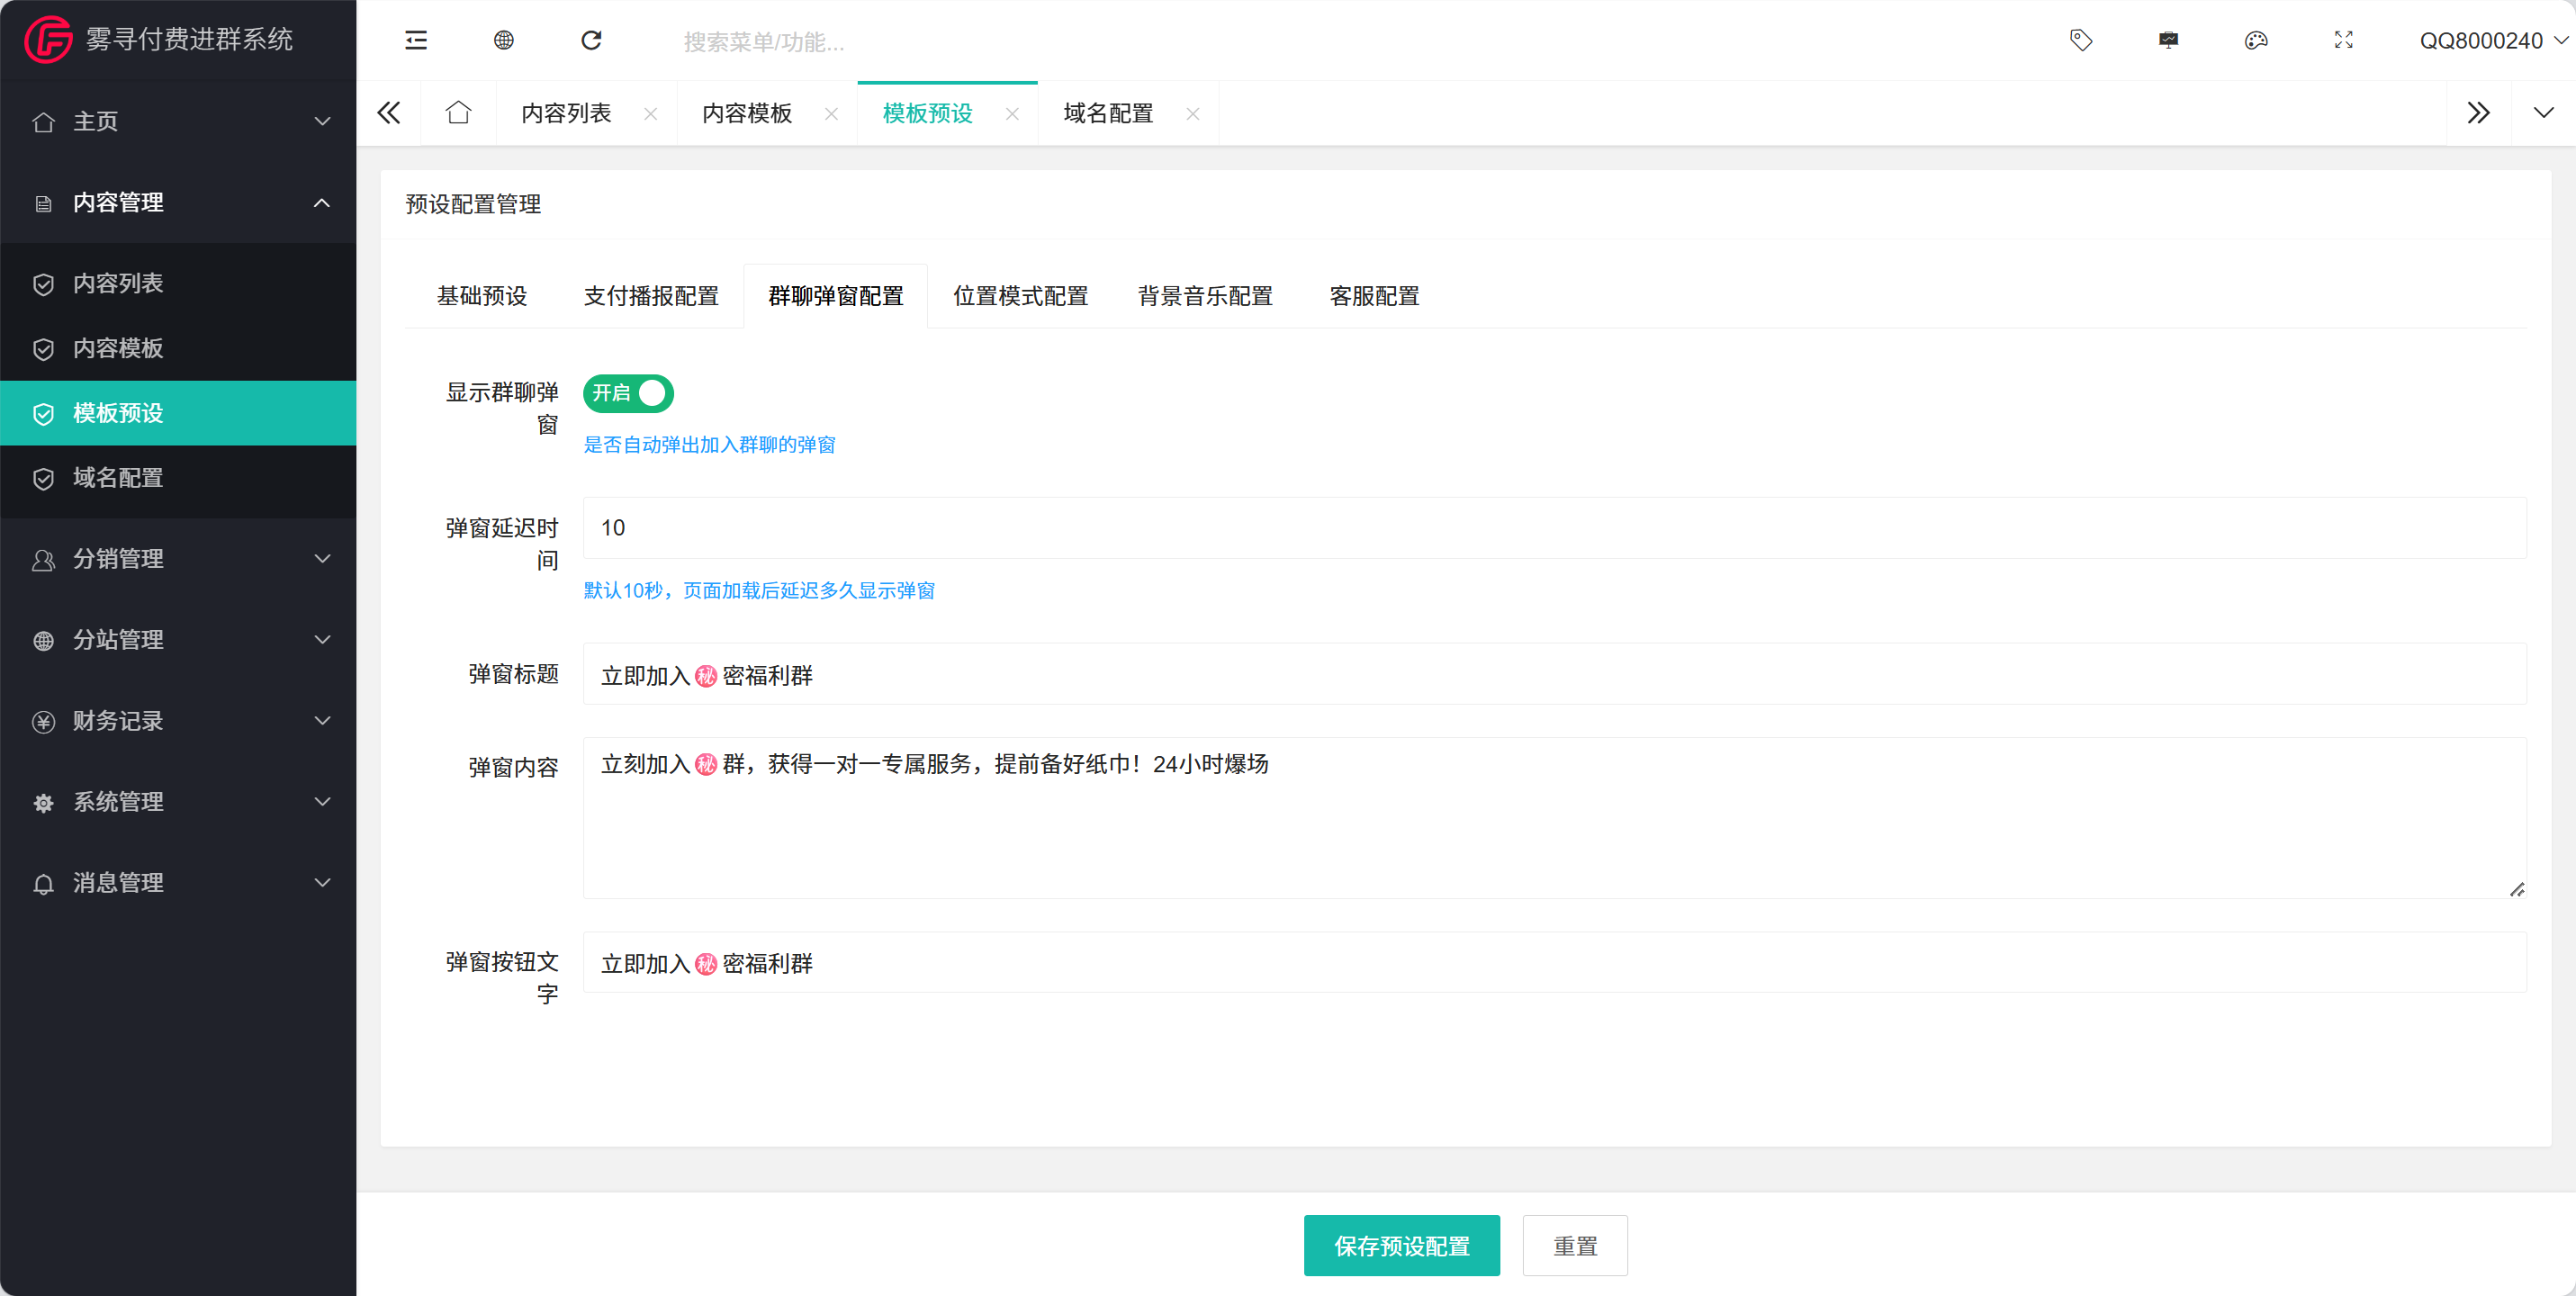Switch to the 位置模式配置 tab

(1021, 296)
